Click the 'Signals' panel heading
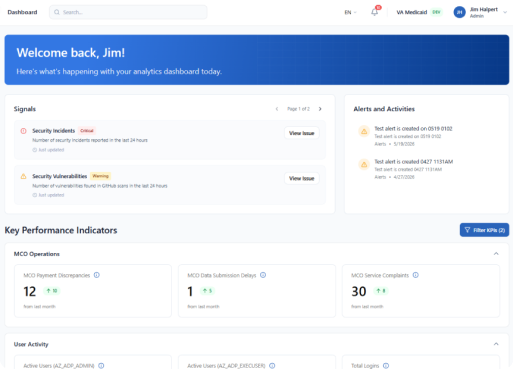The width and height of the screenshot is (513, 369). coord(25,109)
